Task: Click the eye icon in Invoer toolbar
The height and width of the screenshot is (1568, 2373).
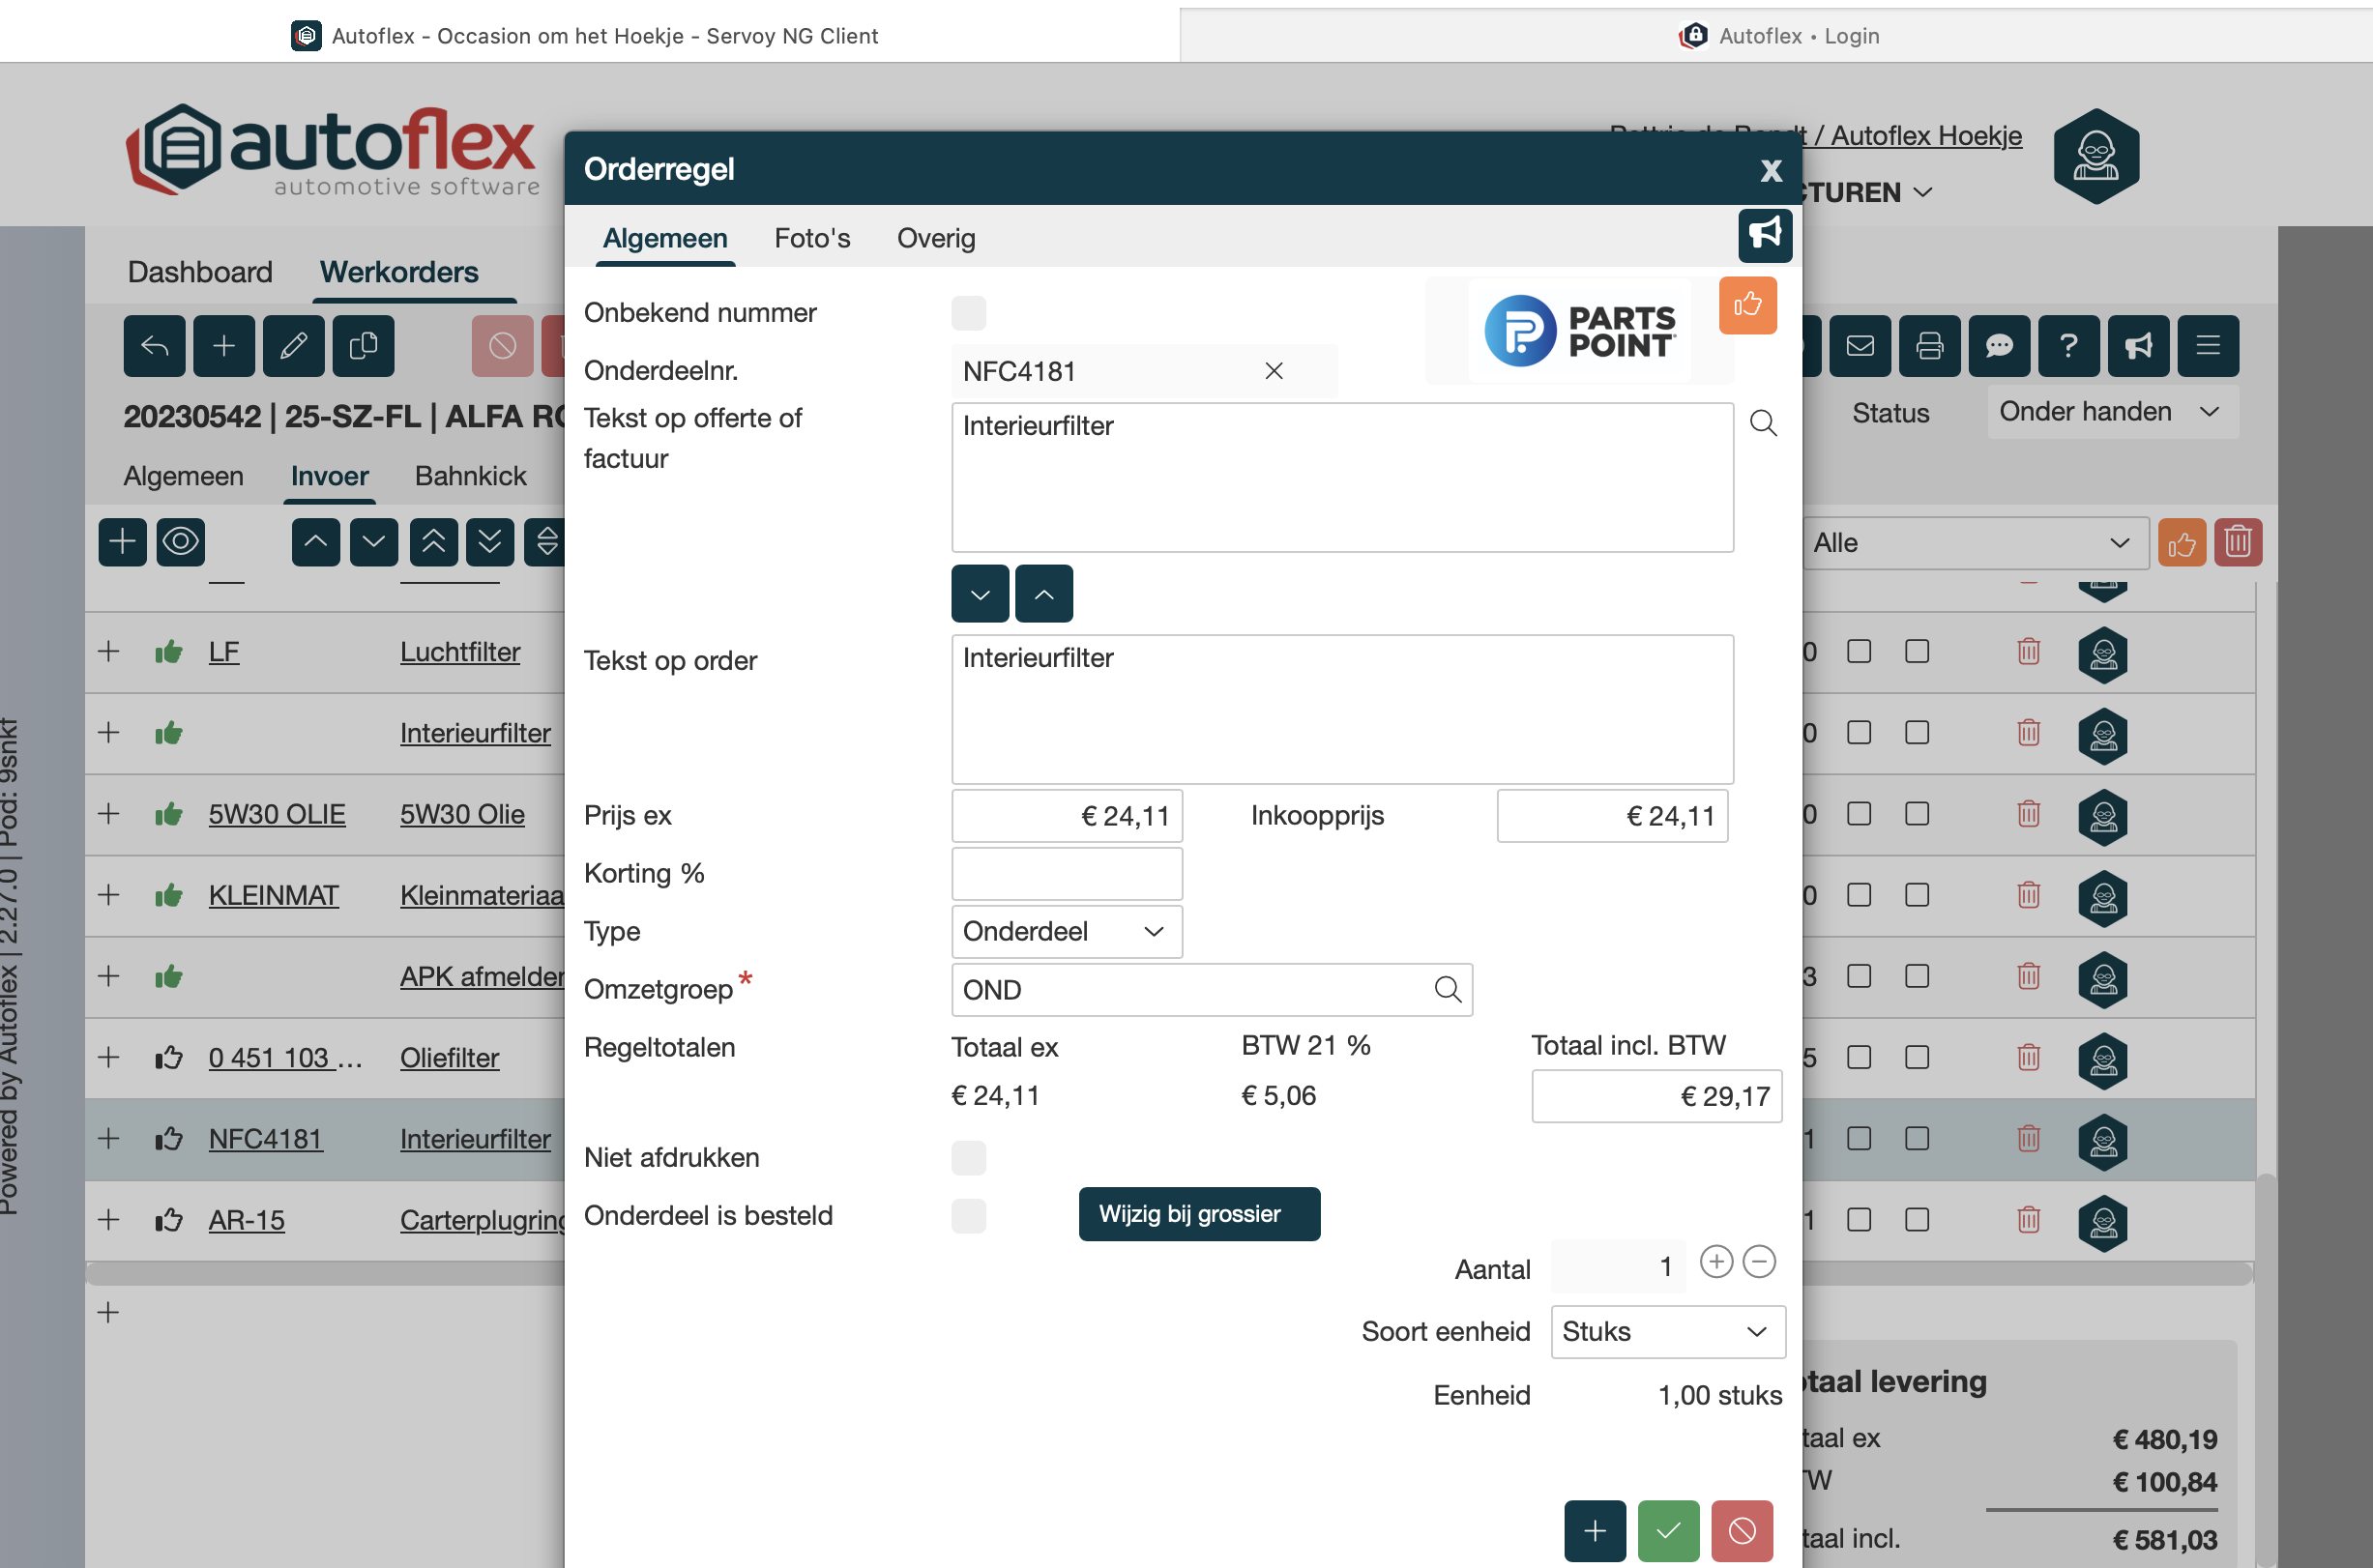Action: (181, 542)
